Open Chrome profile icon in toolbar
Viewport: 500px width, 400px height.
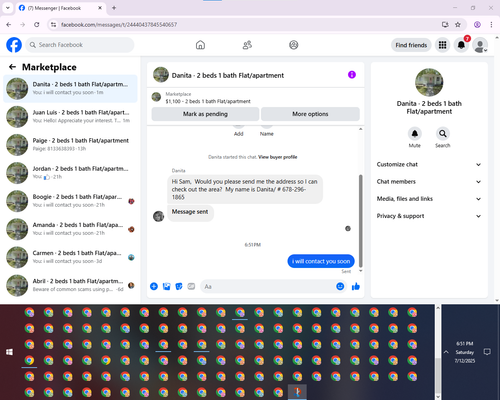(477, 25)
